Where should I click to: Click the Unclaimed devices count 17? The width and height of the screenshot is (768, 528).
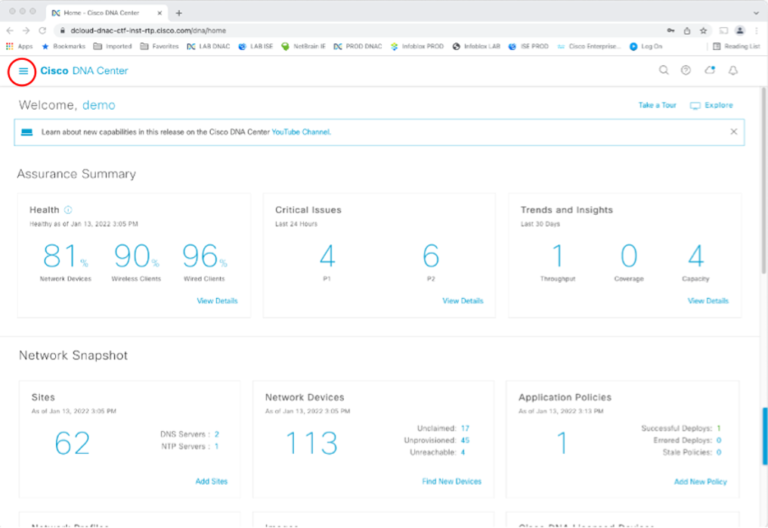[465, 428]
